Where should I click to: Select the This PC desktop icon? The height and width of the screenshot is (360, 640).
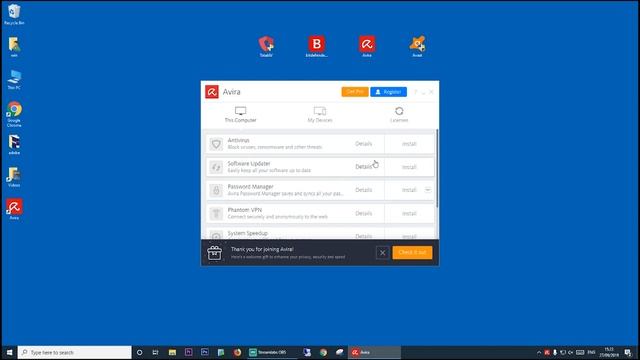click(x=14, y=79)
